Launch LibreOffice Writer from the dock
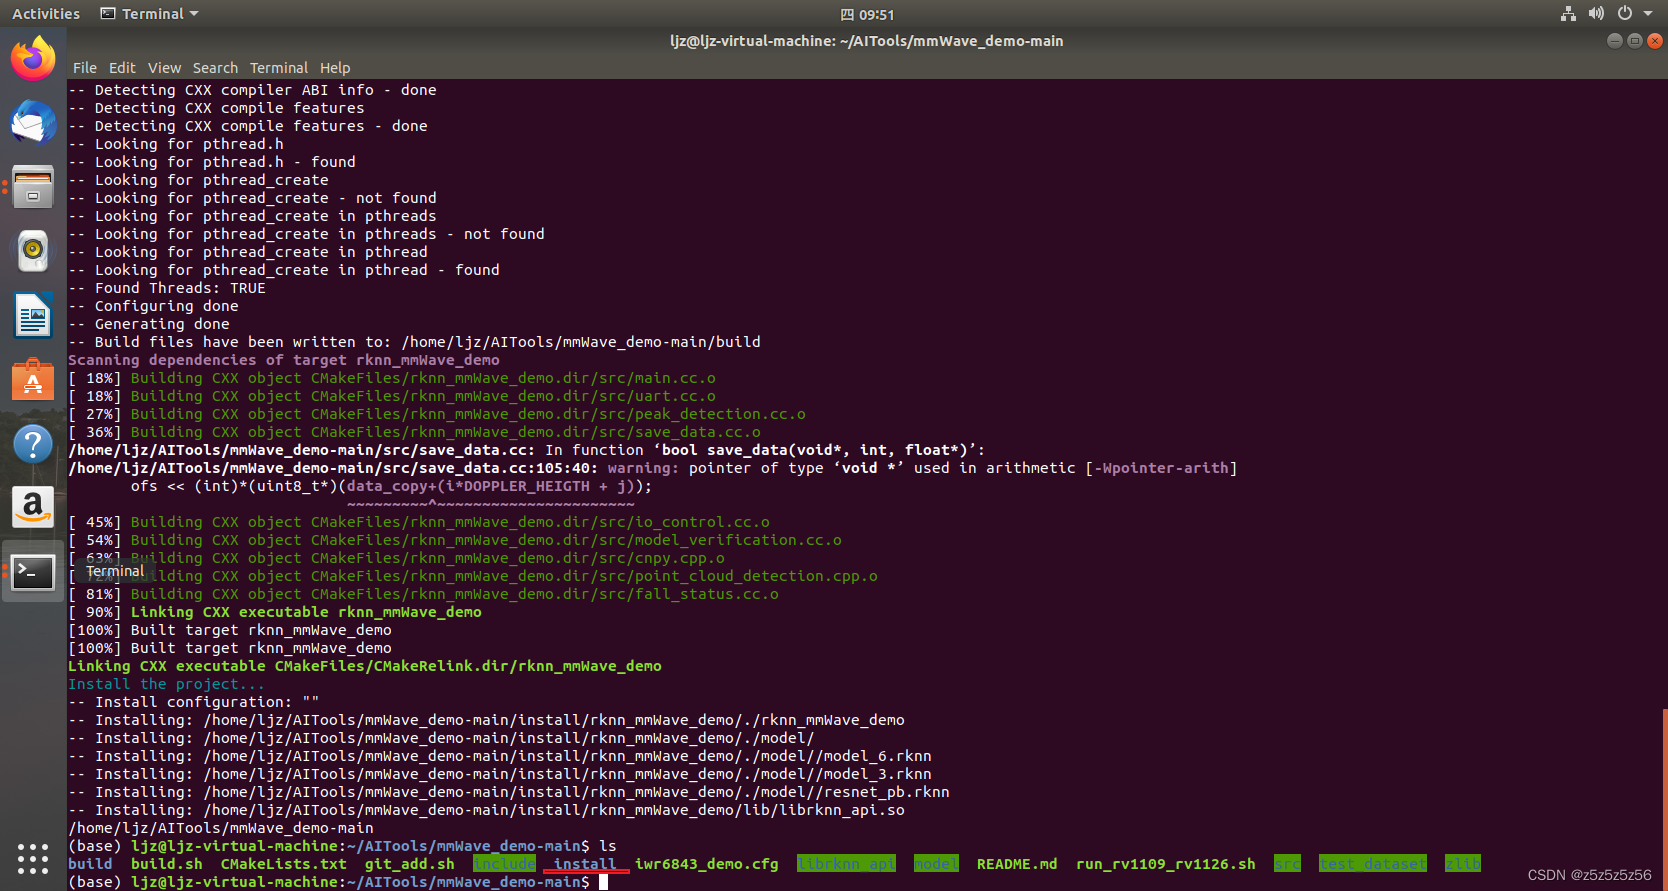The image size is (1668, 891). point(33,315)
